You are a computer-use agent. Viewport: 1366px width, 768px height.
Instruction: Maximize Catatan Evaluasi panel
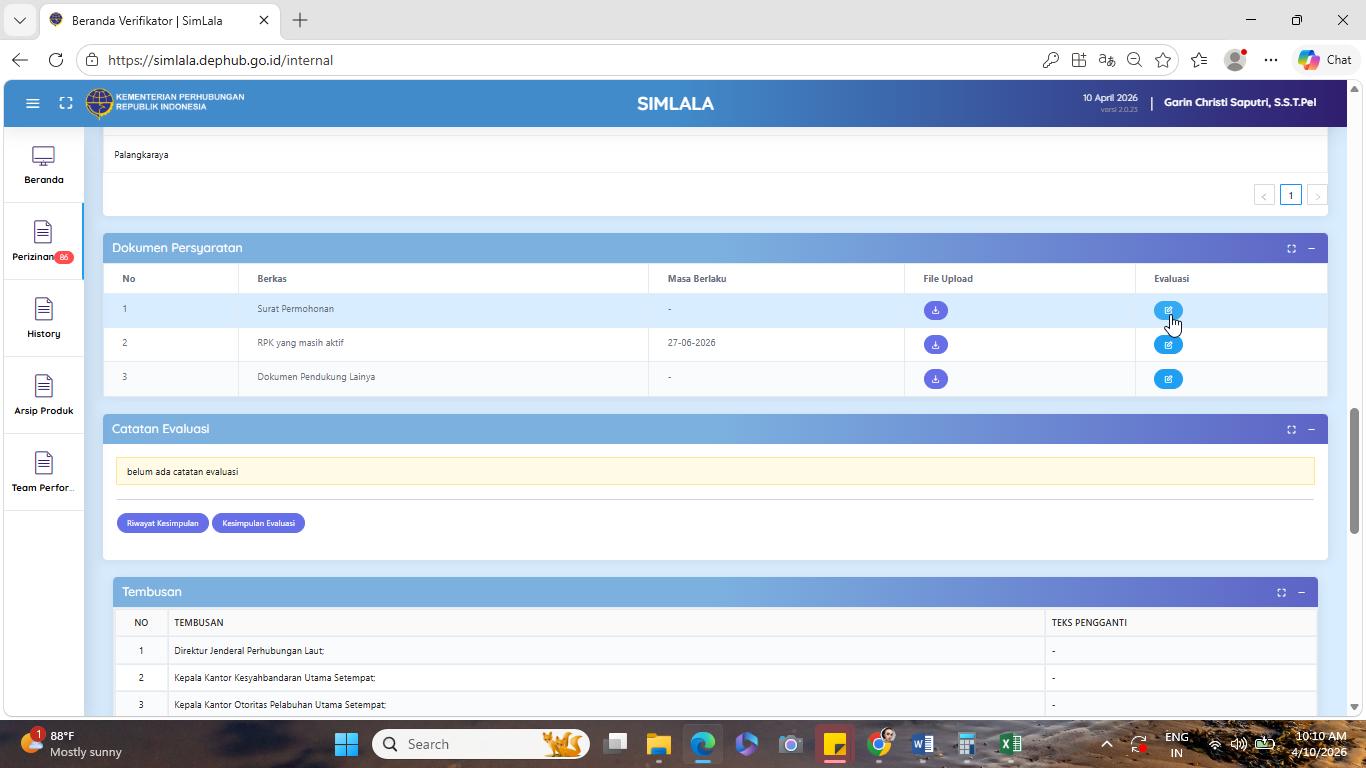[x=1291, y=429]
